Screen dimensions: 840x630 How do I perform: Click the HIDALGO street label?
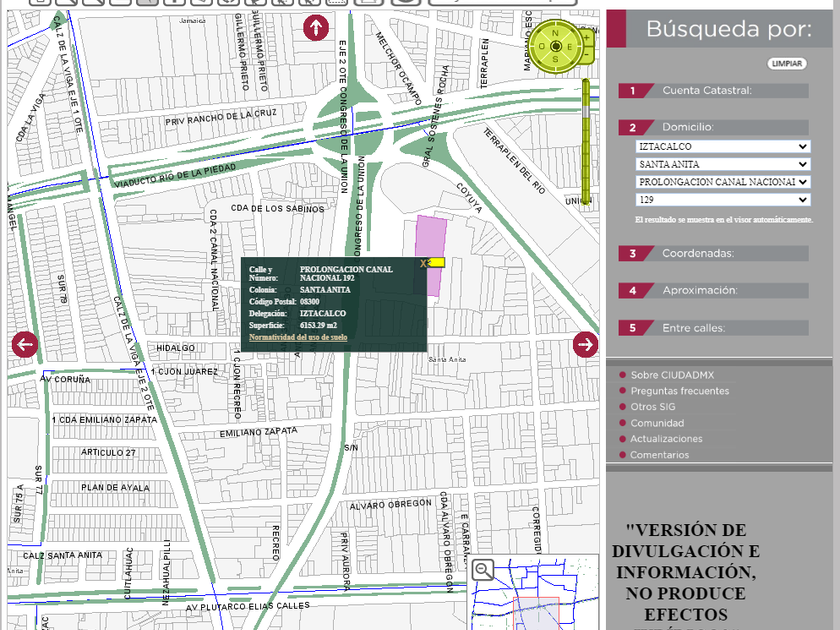(x=175, y=348)
